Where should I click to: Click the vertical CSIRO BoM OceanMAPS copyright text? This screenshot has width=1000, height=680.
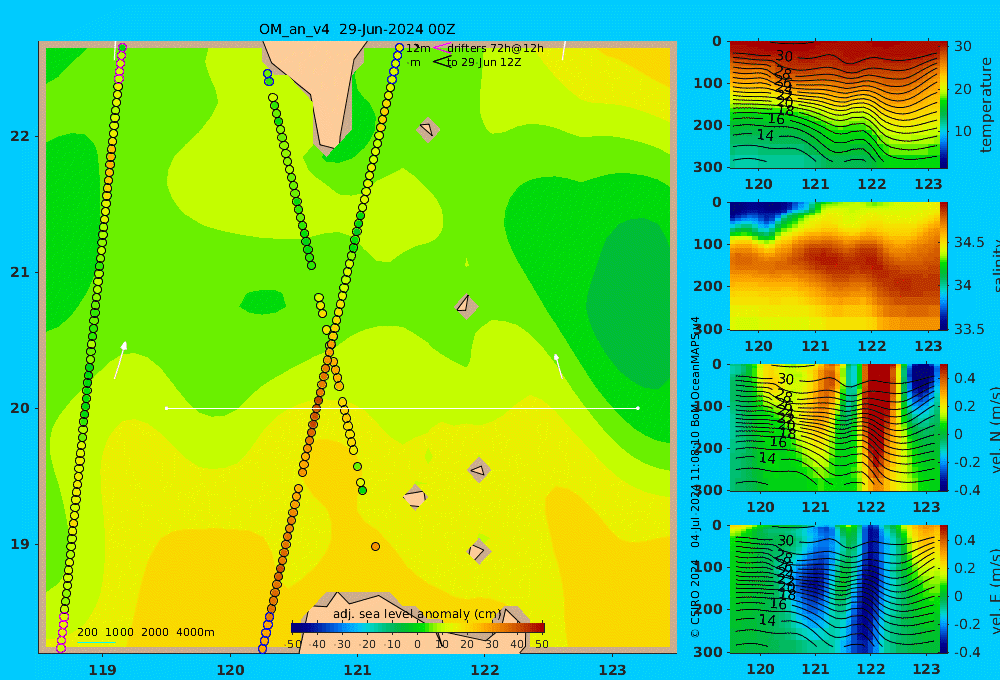click(x=696, y=477)
